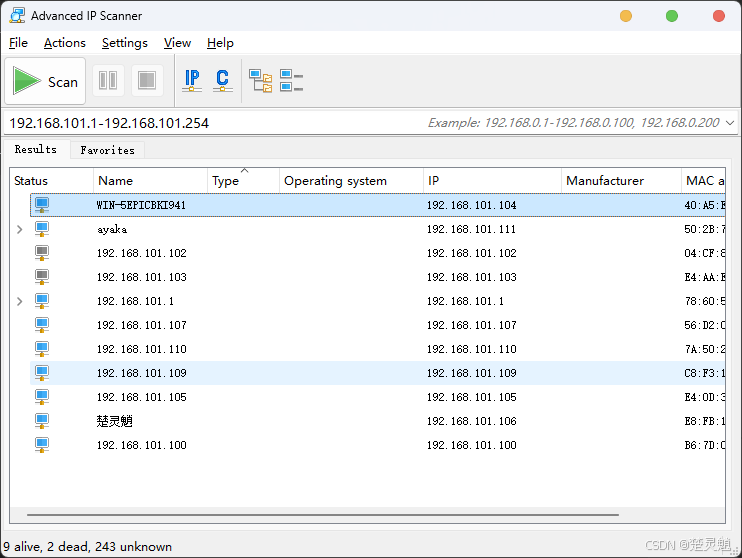Open the View menu

click(177, 43)
